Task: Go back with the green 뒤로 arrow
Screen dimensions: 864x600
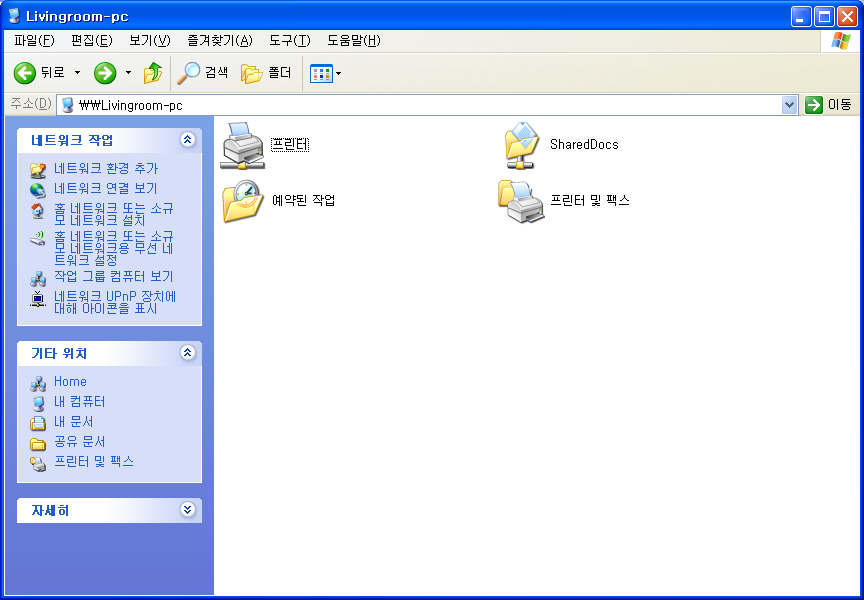Action: click(x=25, y=73)
